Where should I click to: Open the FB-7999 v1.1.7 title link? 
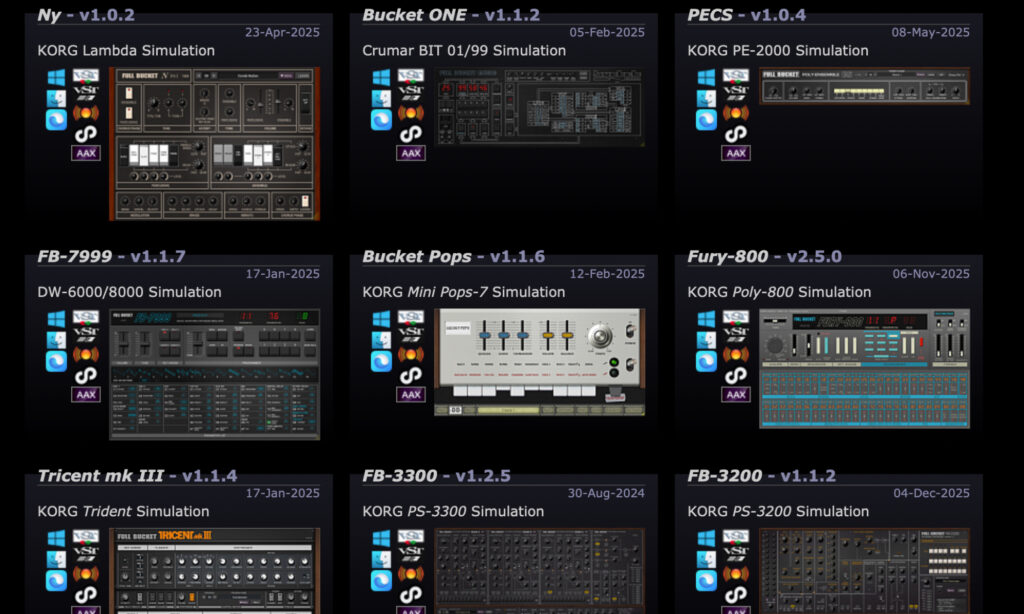point(111,256)
